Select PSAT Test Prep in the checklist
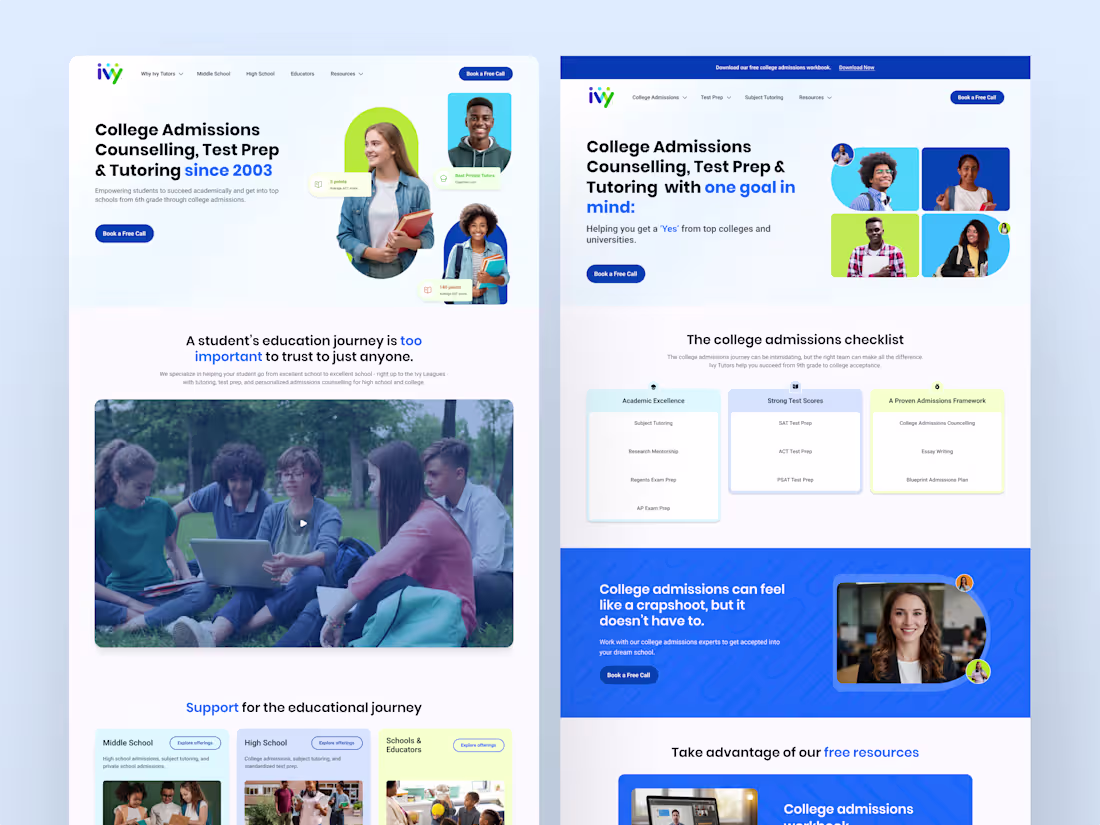This screenshot has width=1100, height=825. tap(795, 480)
